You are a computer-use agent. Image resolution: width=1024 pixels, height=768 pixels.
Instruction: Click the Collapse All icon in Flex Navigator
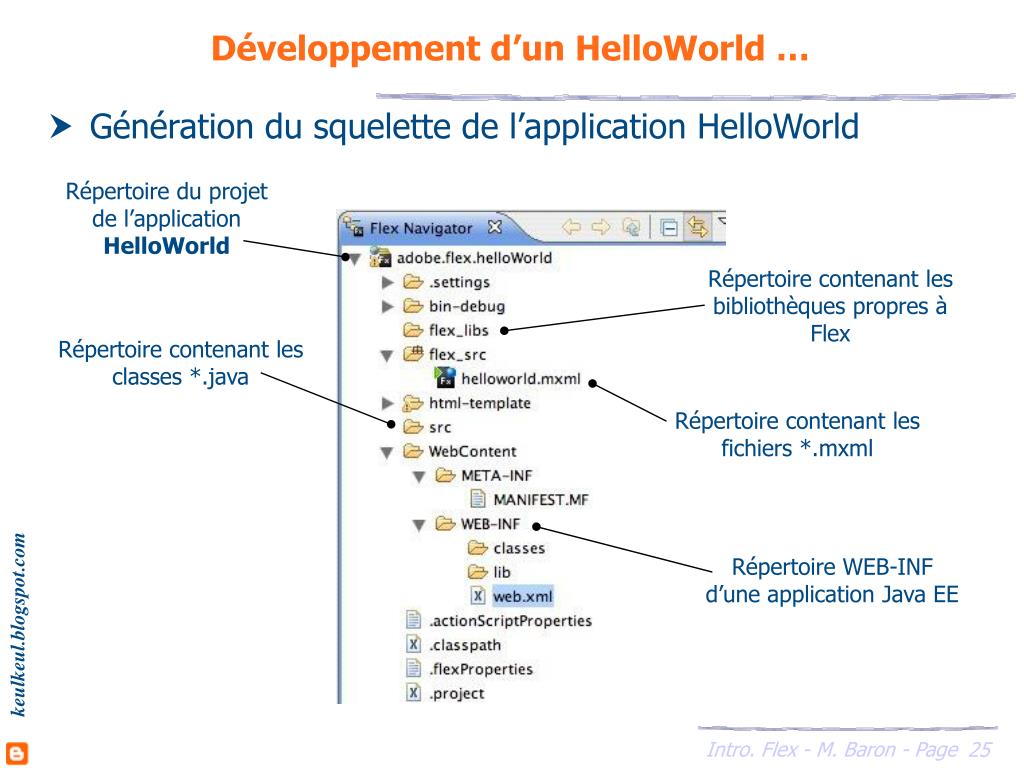pyautogui.click(x=668, y=228)
